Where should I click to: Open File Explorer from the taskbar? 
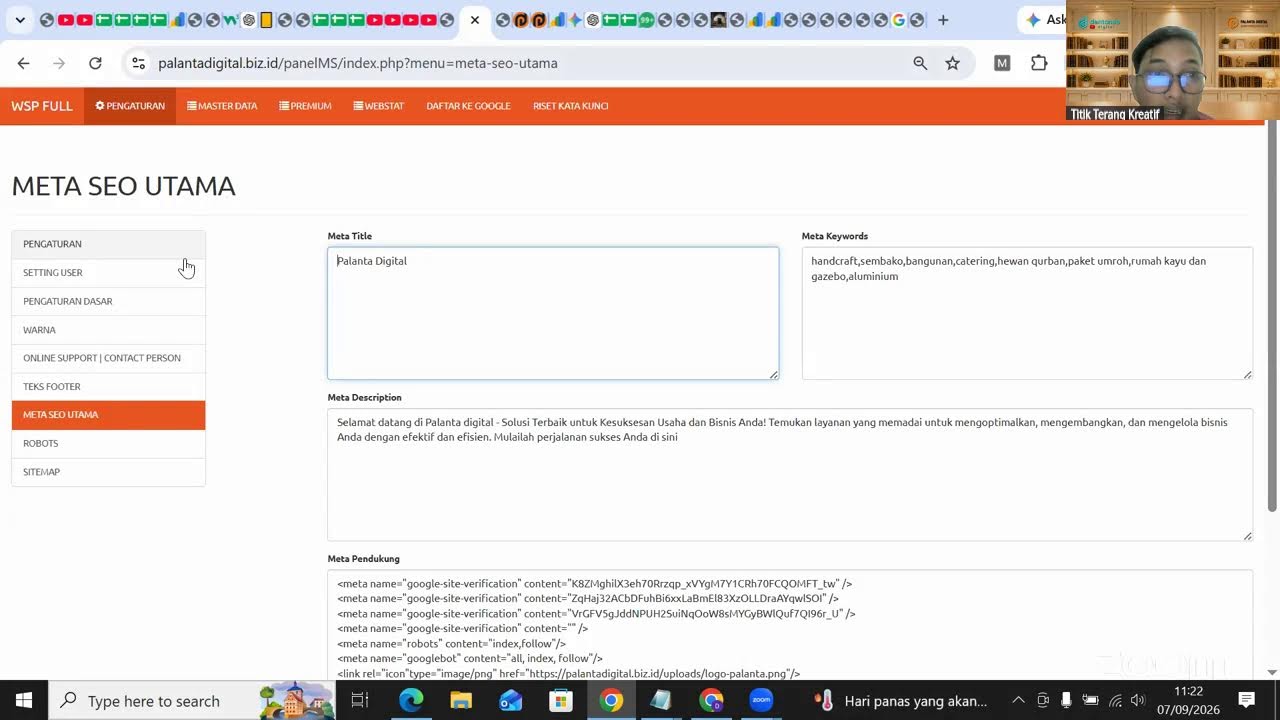tap(461, 700)
